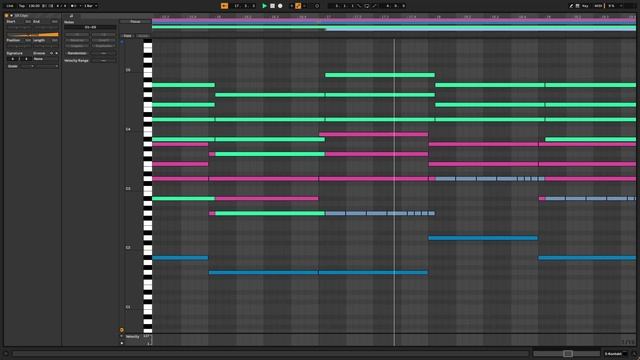Toggle Scale highlighting next to Fold
The image size is (640, 360).
[142, 36]
